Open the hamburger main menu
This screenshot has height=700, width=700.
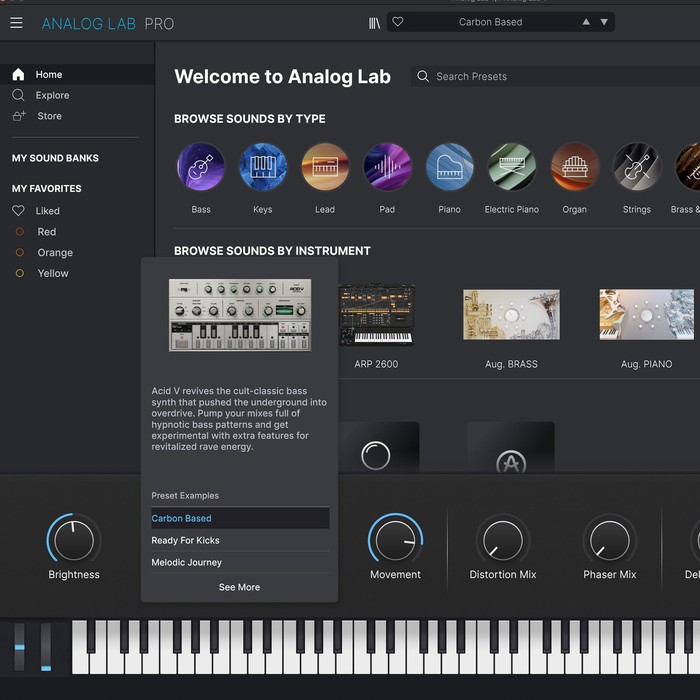16,22
